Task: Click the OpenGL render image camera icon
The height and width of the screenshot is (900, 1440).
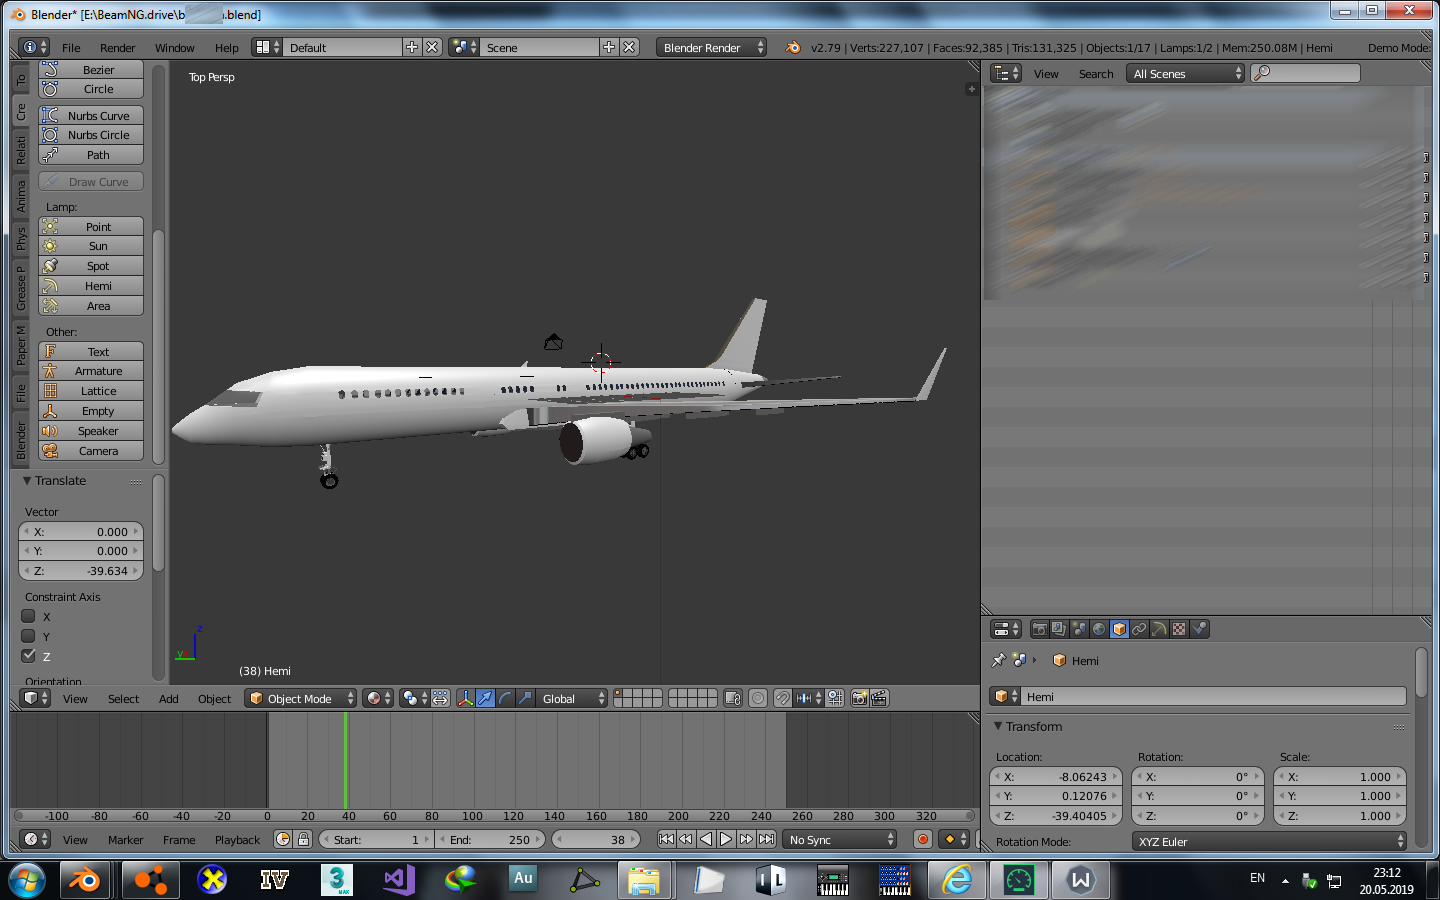Action: [x=859, y=698]
